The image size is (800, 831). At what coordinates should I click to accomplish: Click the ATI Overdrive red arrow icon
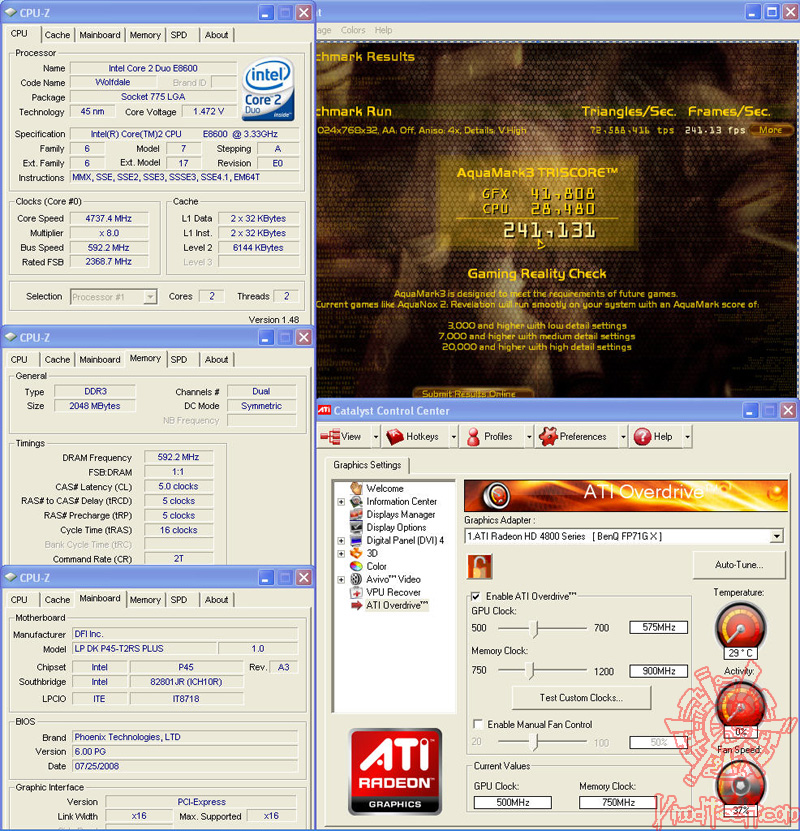(x=356, y=605)
